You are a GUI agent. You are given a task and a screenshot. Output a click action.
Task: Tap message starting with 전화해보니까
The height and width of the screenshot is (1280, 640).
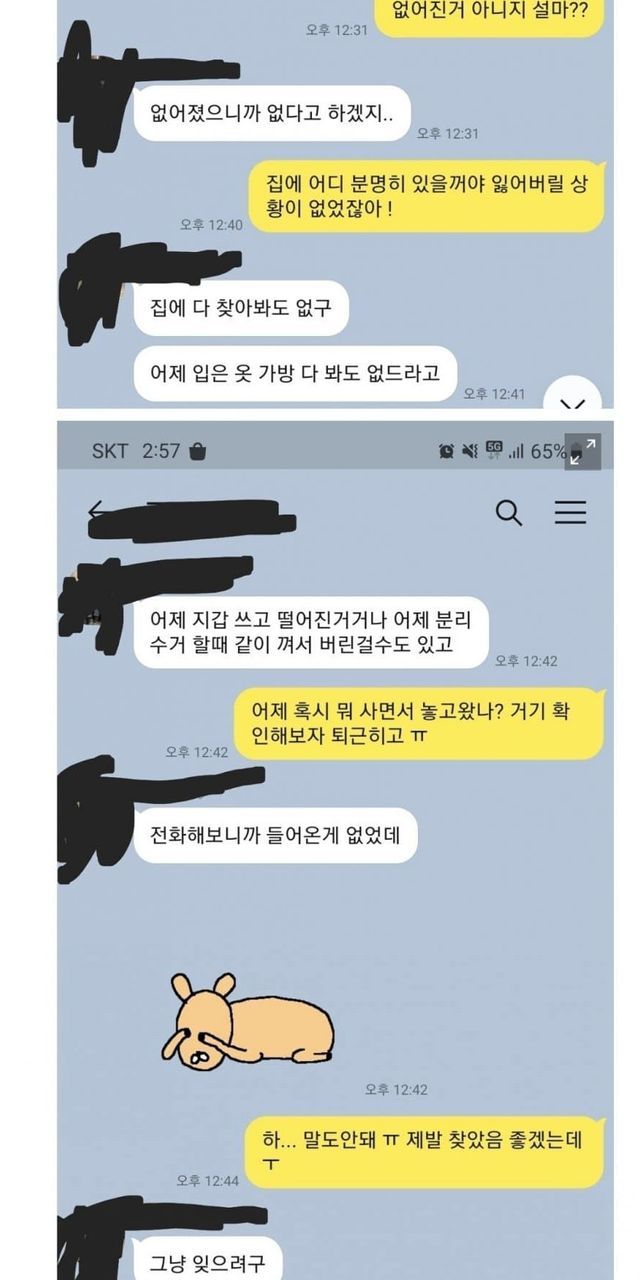pyautogui.click(x=276, y=836)
